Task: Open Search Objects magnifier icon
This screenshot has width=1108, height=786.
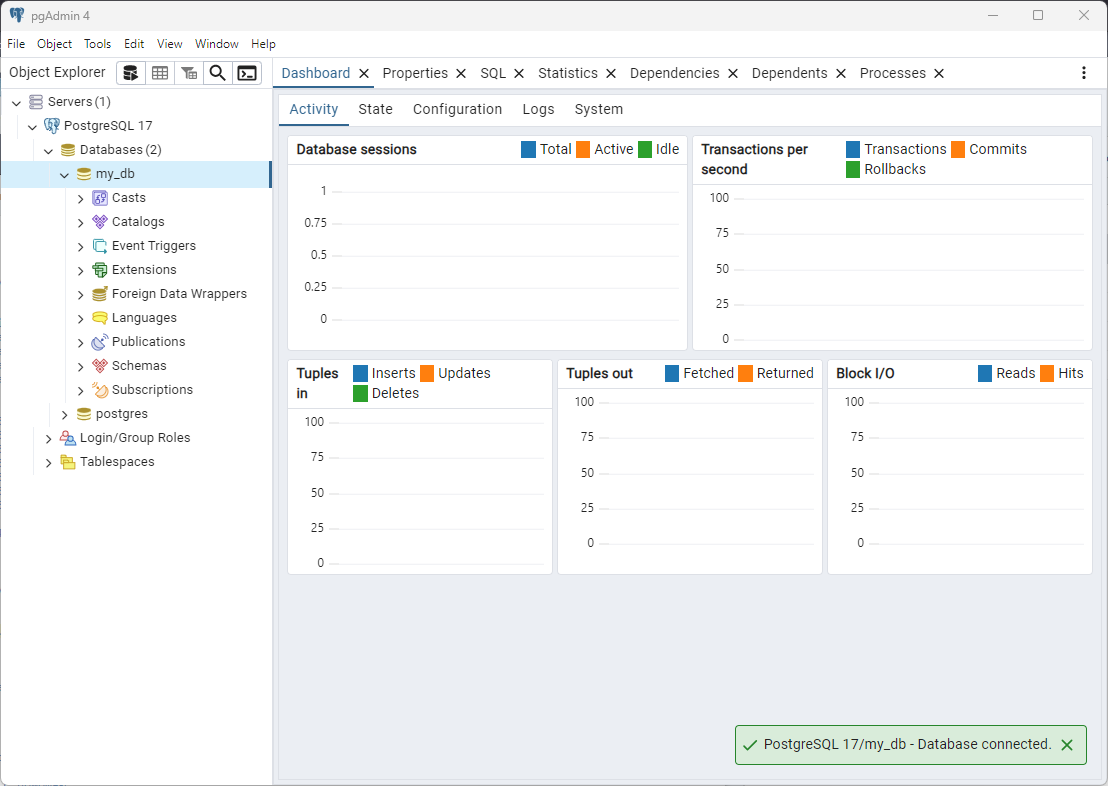Action: point(218,73)
